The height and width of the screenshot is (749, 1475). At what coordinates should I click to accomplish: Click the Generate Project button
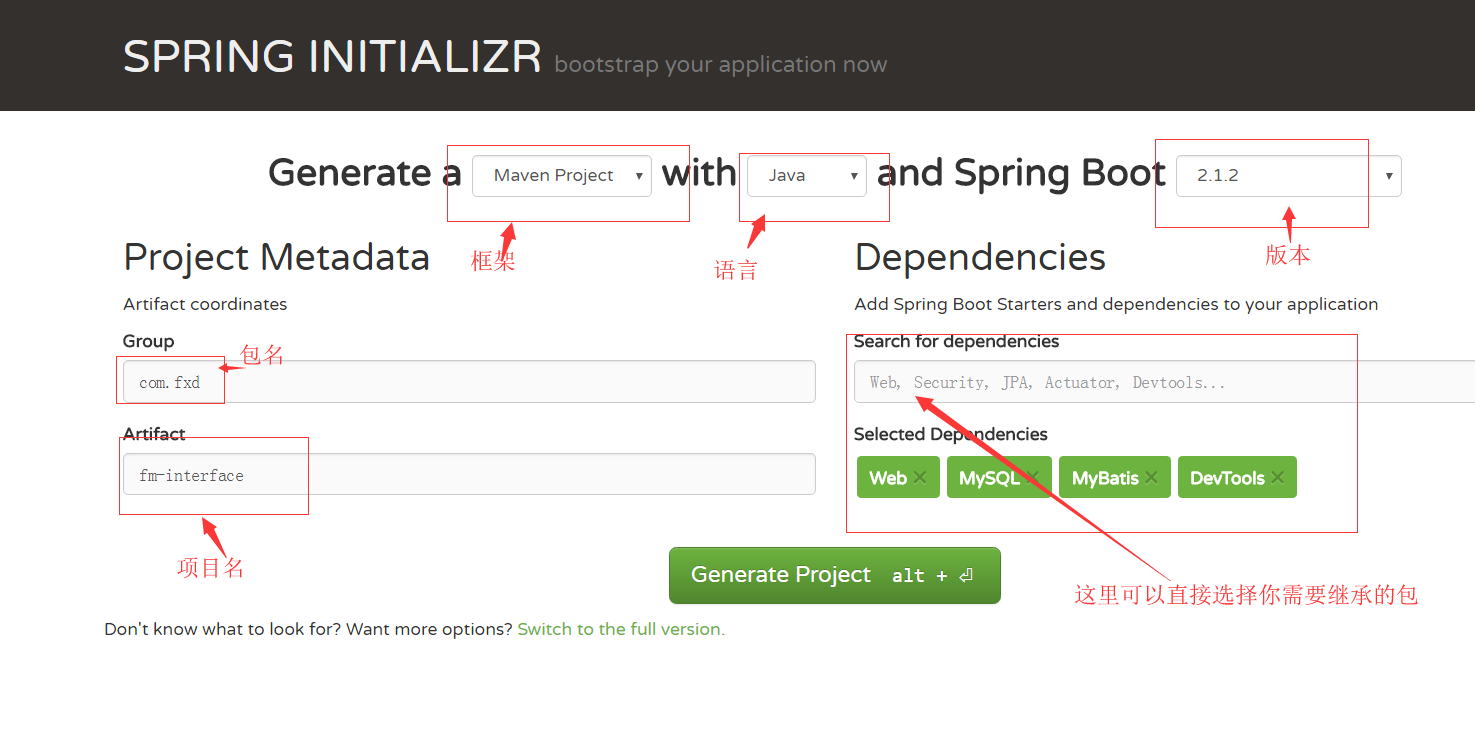click(835, 575)
